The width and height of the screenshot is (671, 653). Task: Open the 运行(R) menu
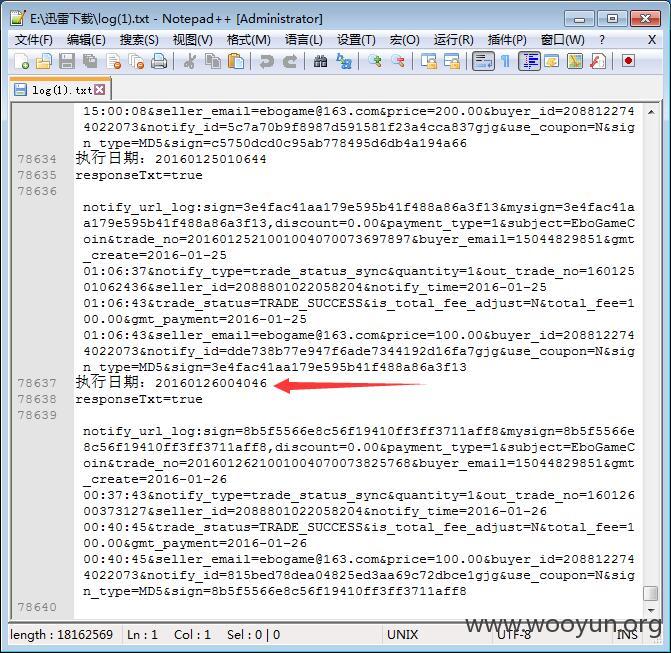click(454, 40)
